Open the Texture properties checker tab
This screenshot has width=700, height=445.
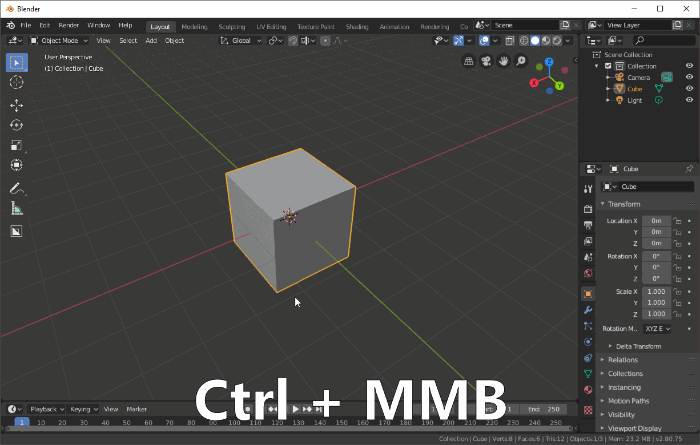tap(588, 410)
